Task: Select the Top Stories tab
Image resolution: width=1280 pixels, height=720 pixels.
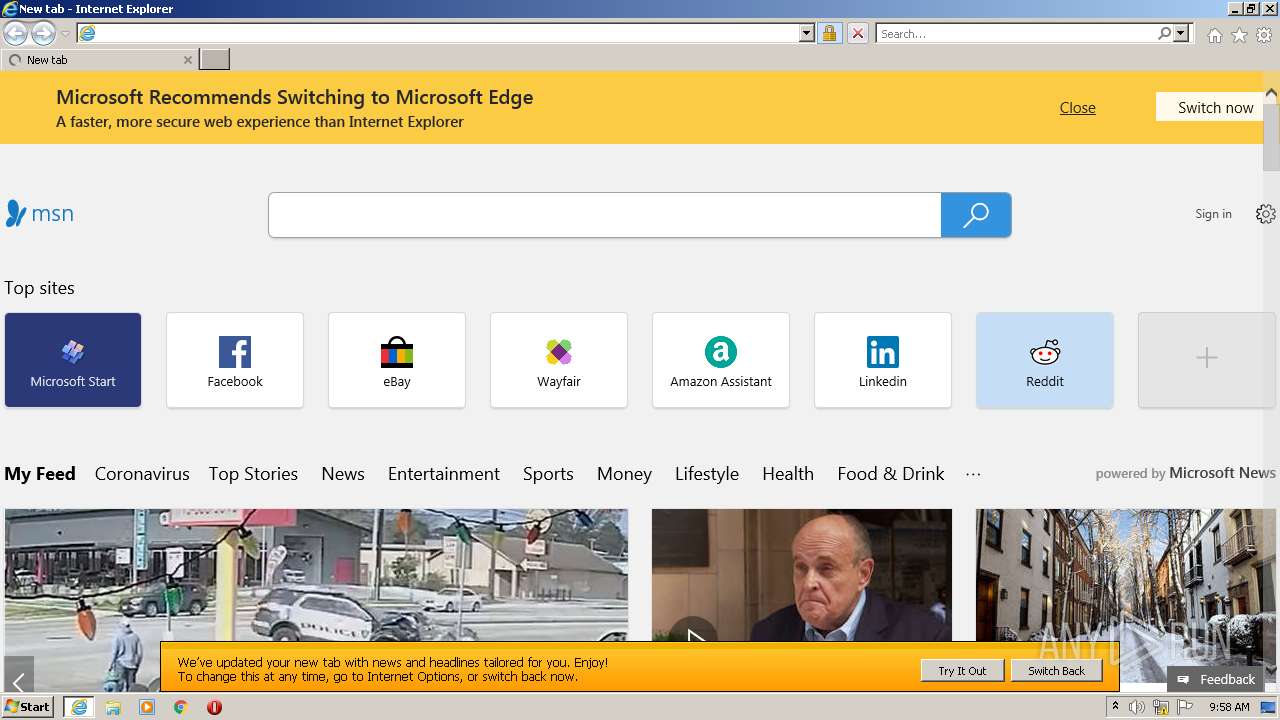Action: pos(253,474)
